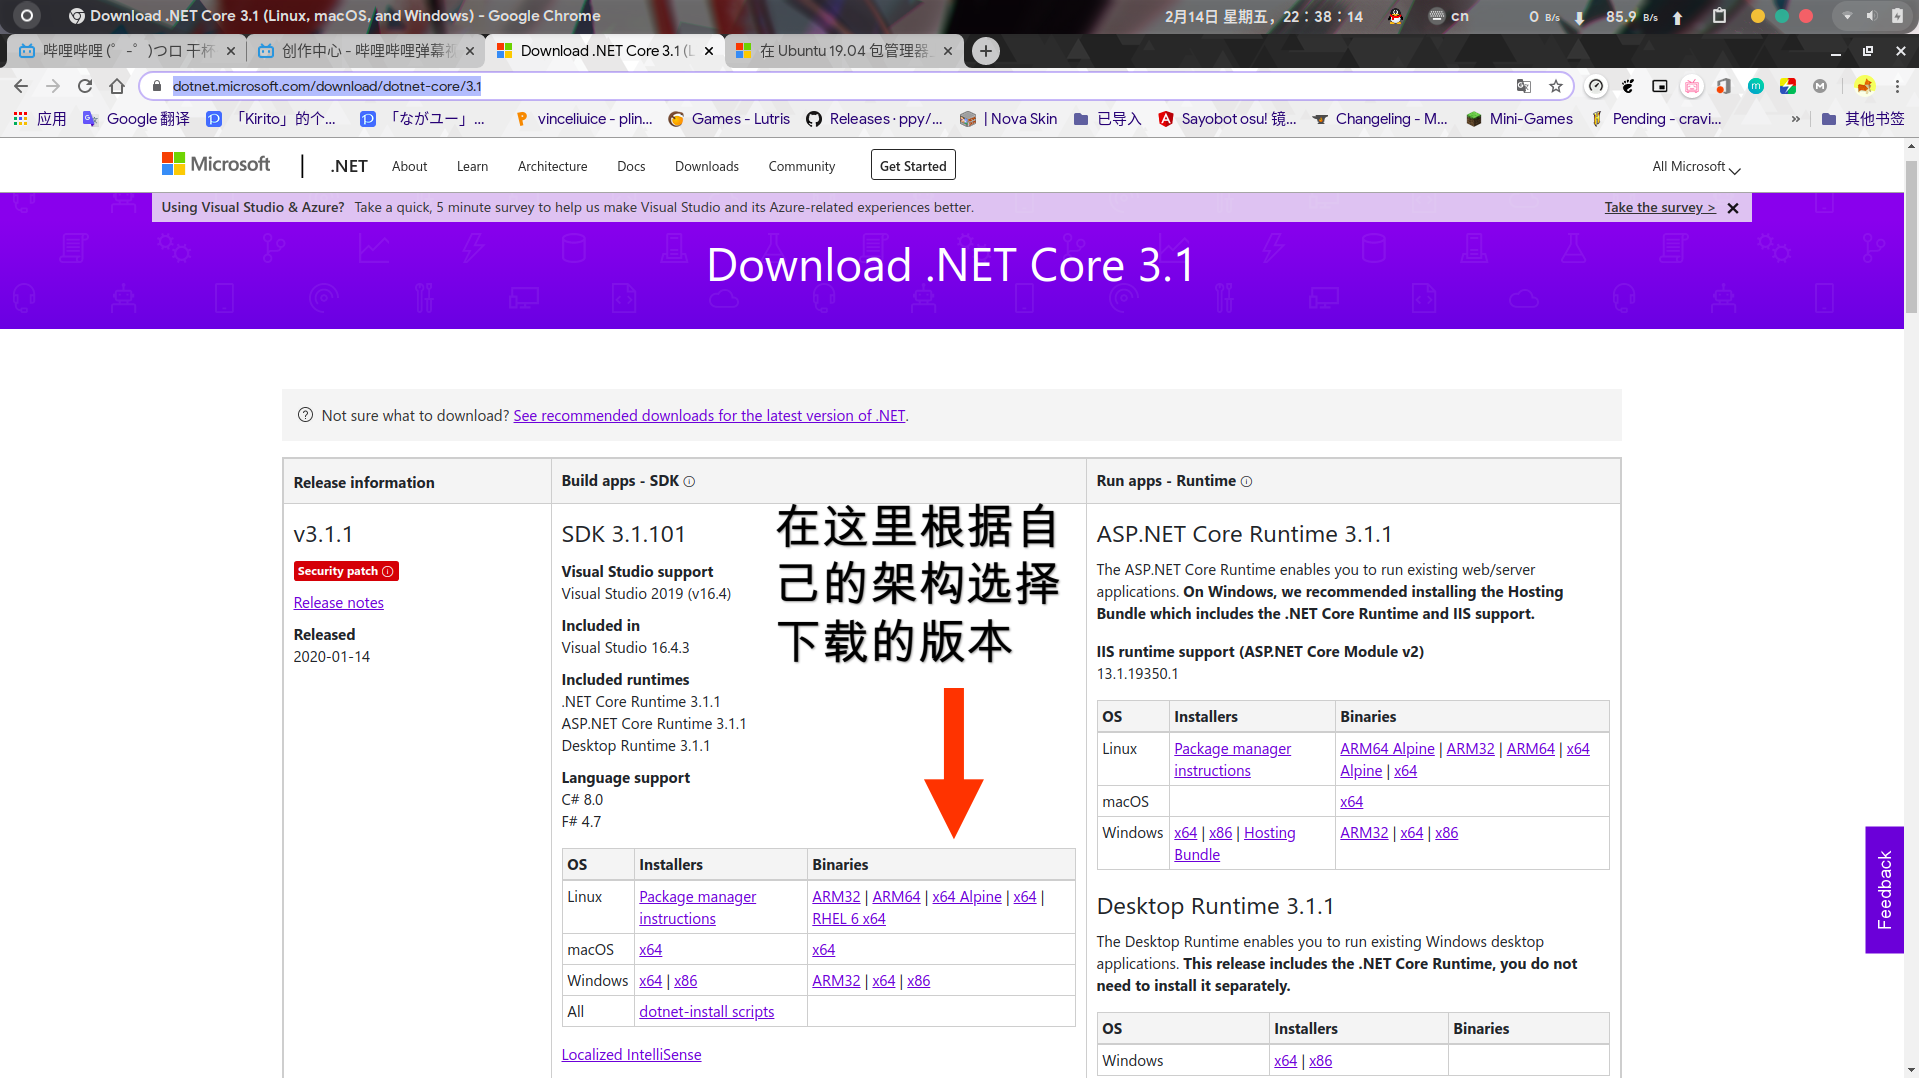
Task: Switch to the 创作中心 tab
Action: point(364,51)
